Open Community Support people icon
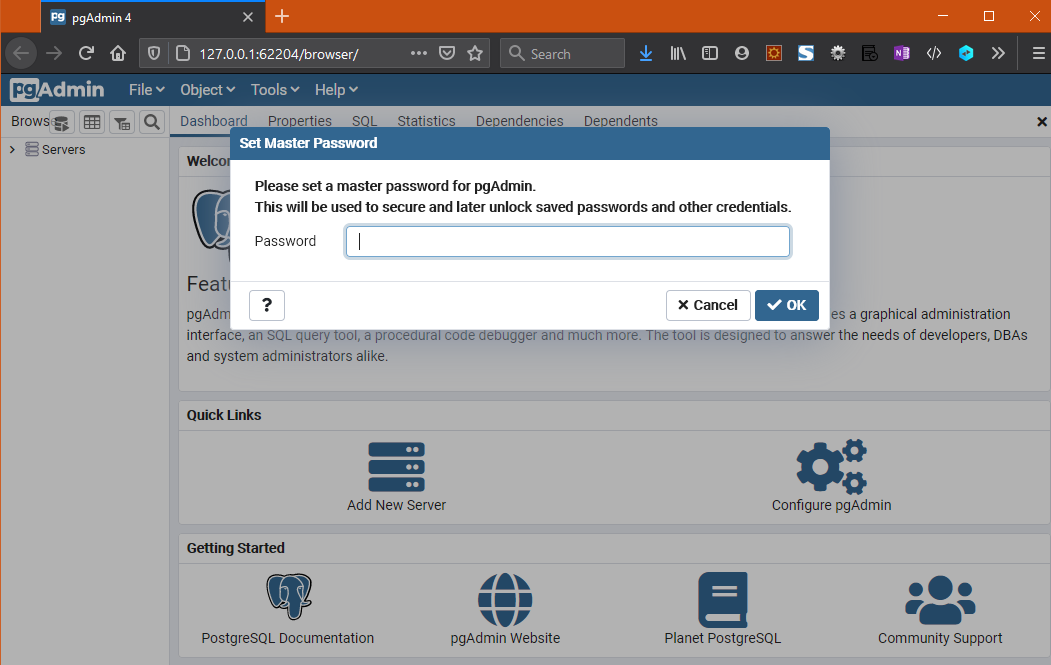Image resolution: width=1051 pixels, height=665 pixels. [939, 598]
